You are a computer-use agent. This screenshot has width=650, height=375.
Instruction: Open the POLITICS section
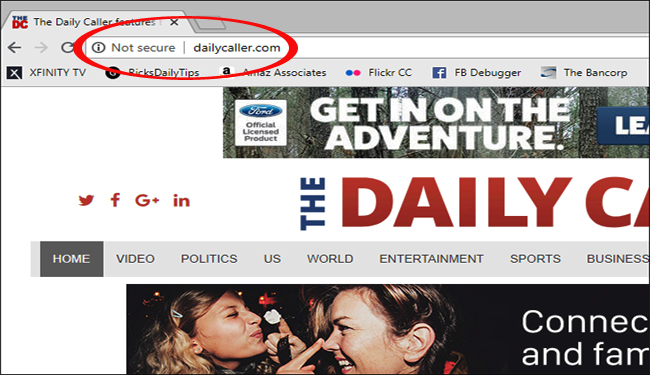(x=209, y=259)
